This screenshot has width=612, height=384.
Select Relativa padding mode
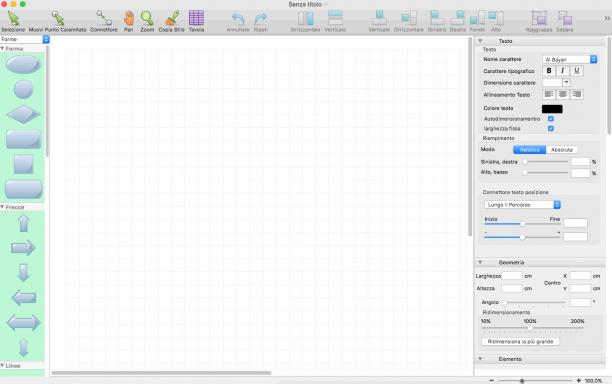pos(529,150)
